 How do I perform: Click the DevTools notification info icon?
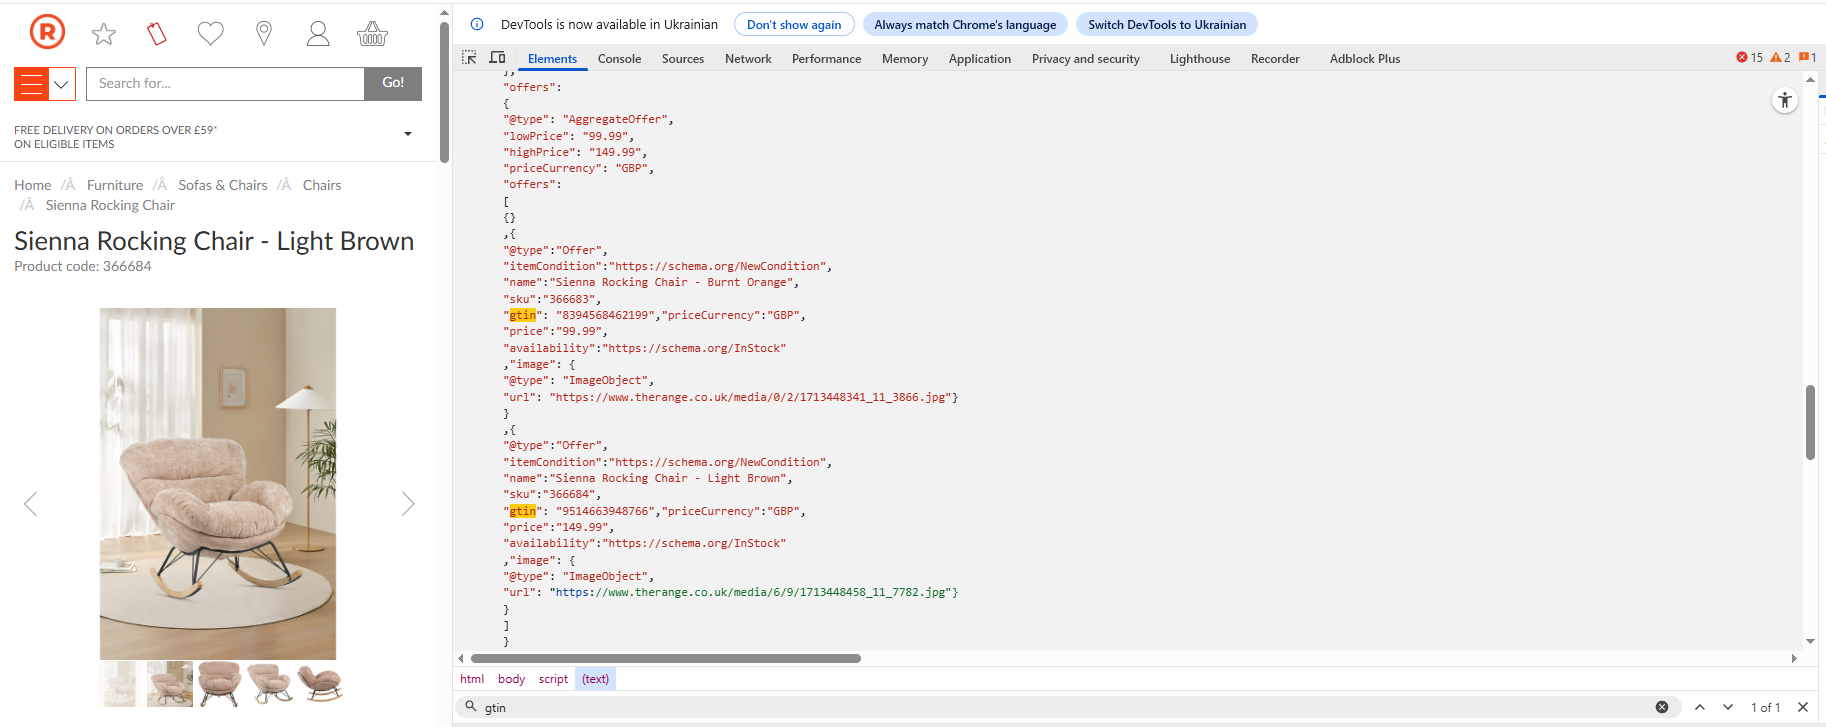coord(477,25)
